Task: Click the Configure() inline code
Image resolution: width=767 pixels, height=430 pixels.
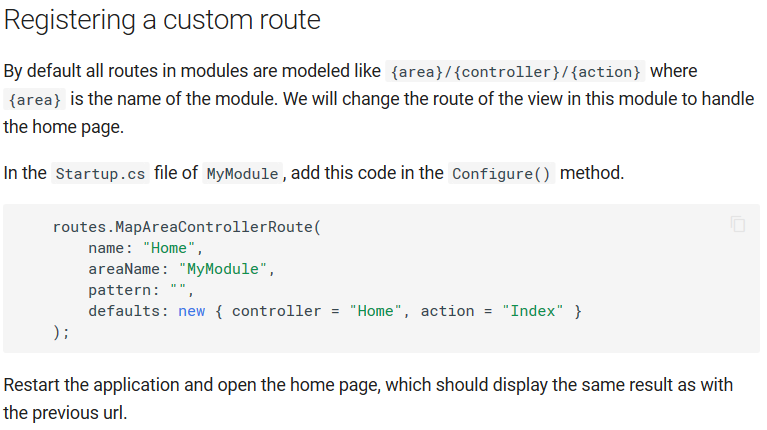Action: tap(501, 174)
